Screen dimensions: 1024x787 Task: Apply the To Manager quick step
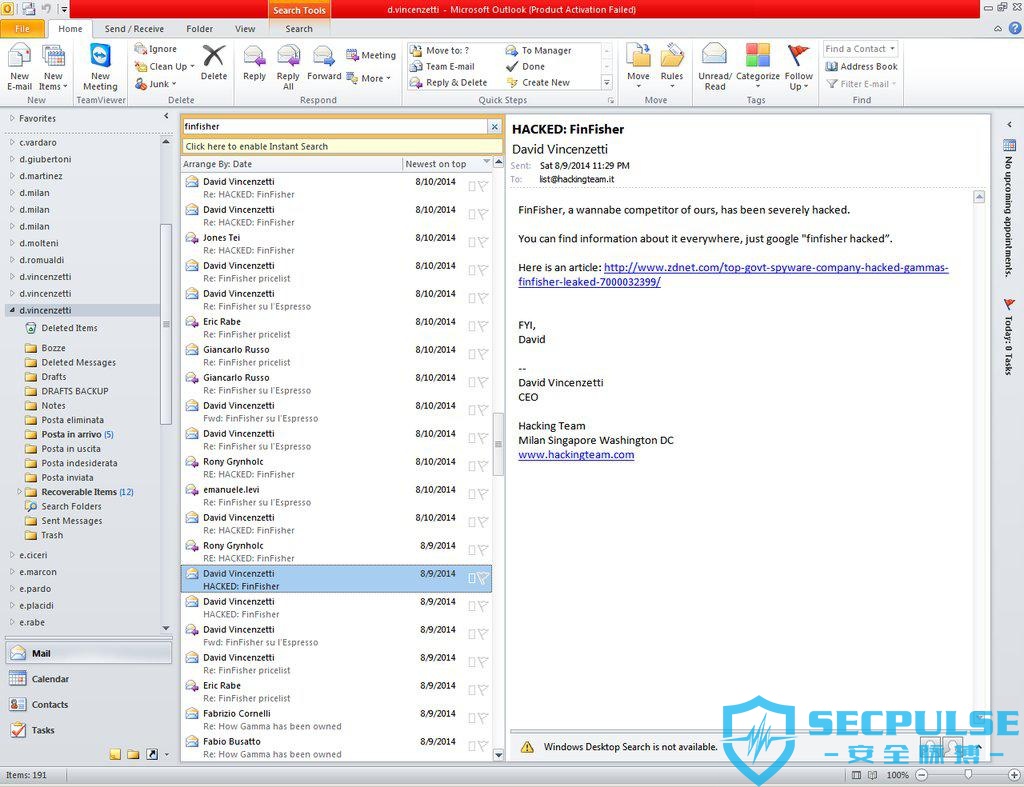(x=539, y=50)
